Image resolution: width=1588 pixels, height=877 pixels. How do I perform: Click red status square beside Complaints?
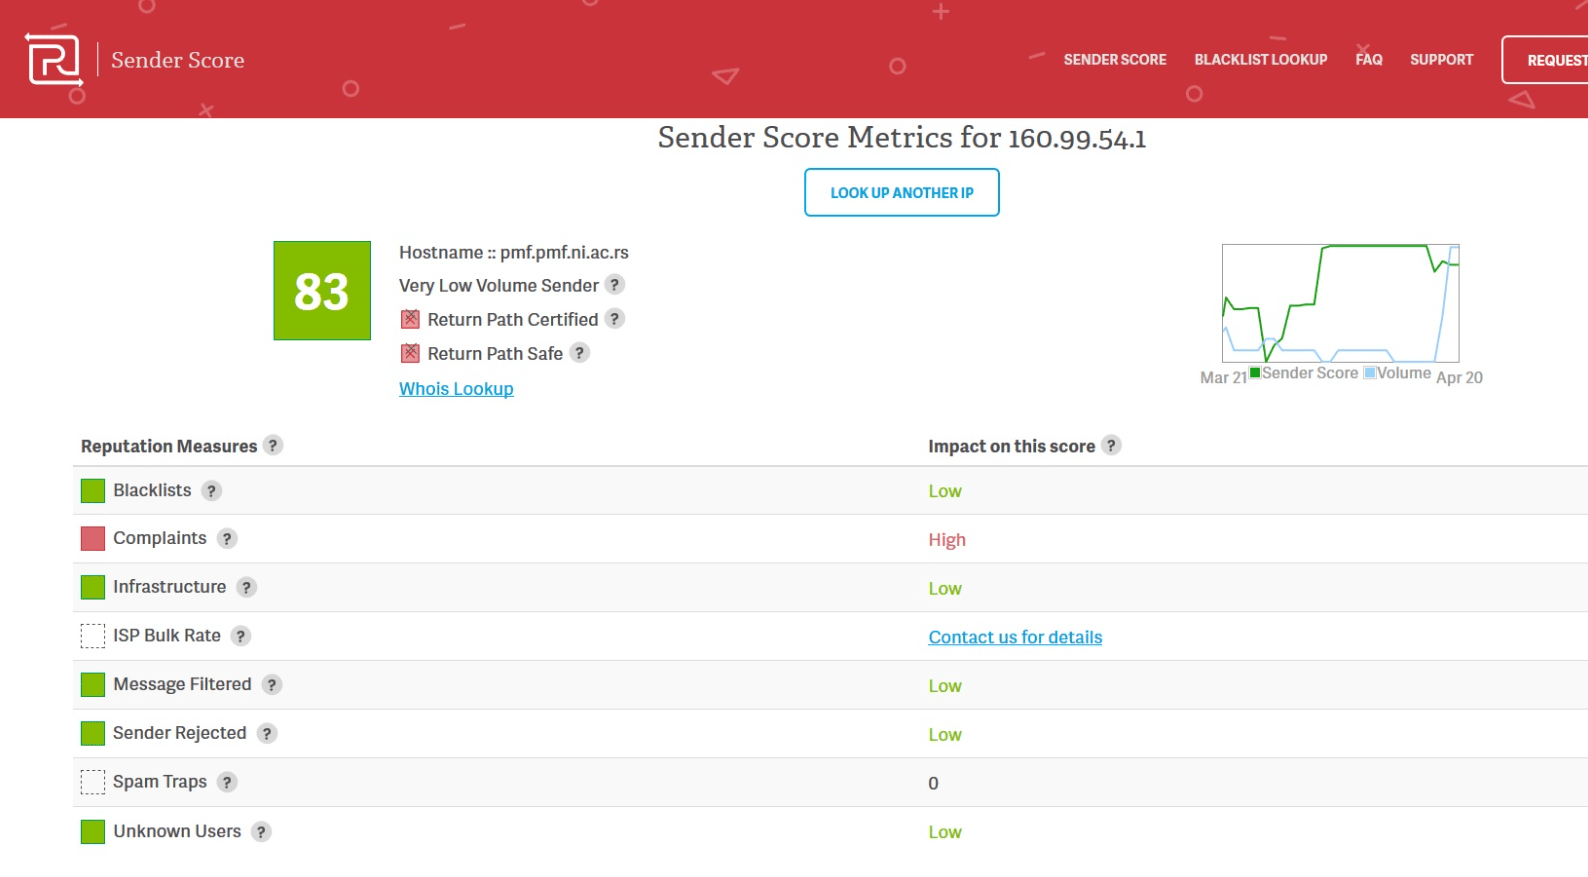pyautogui.click(x=93, y=539)
